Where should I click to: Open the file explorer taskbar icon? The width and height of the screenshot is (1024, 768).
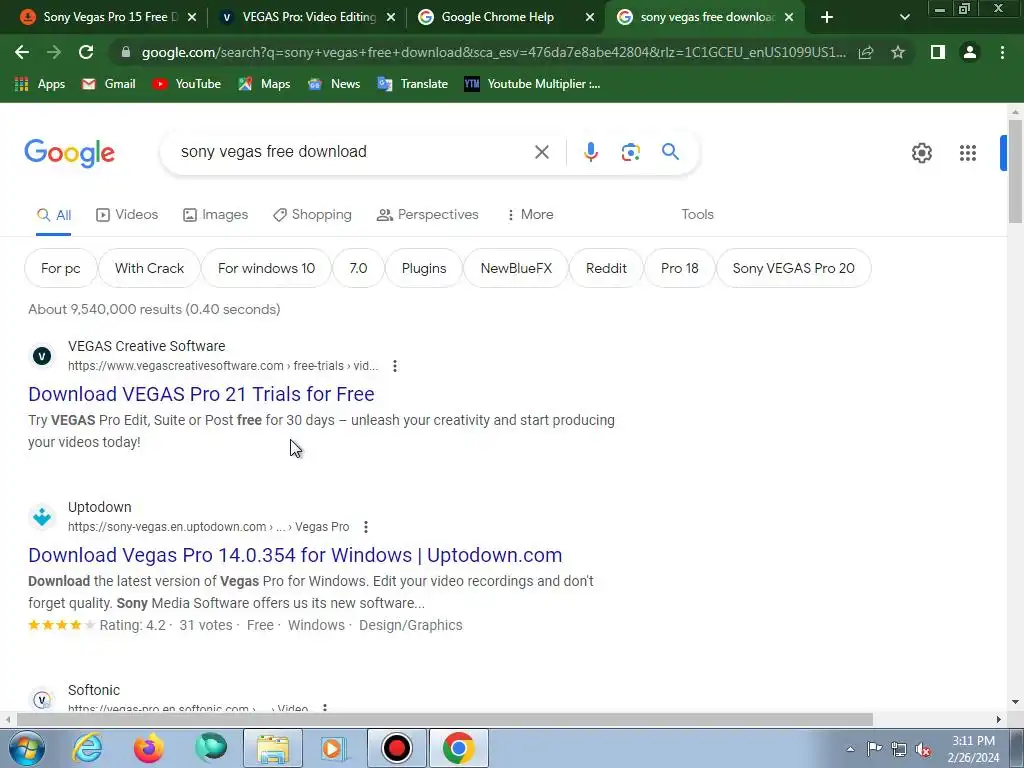273,748
